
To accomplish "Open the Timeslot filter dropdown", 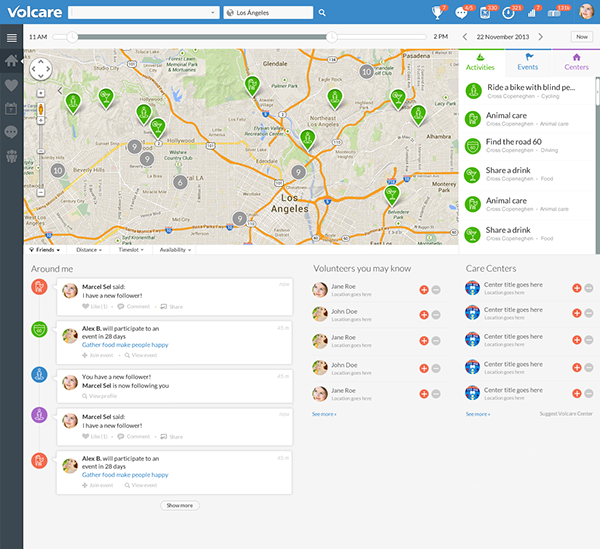I will (131, 250).
